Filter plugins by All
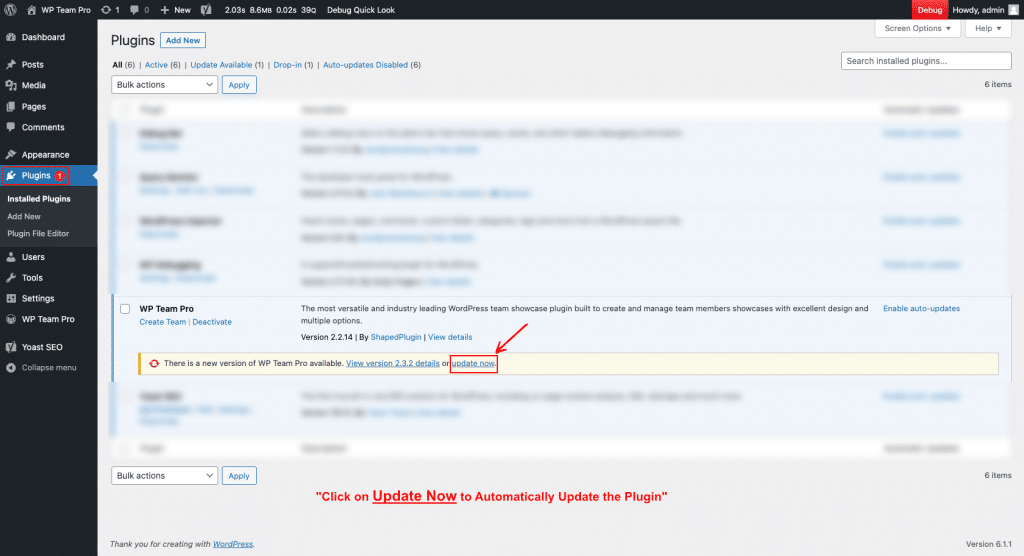The width and height of the screenshot is (1024, 556). 117,65
